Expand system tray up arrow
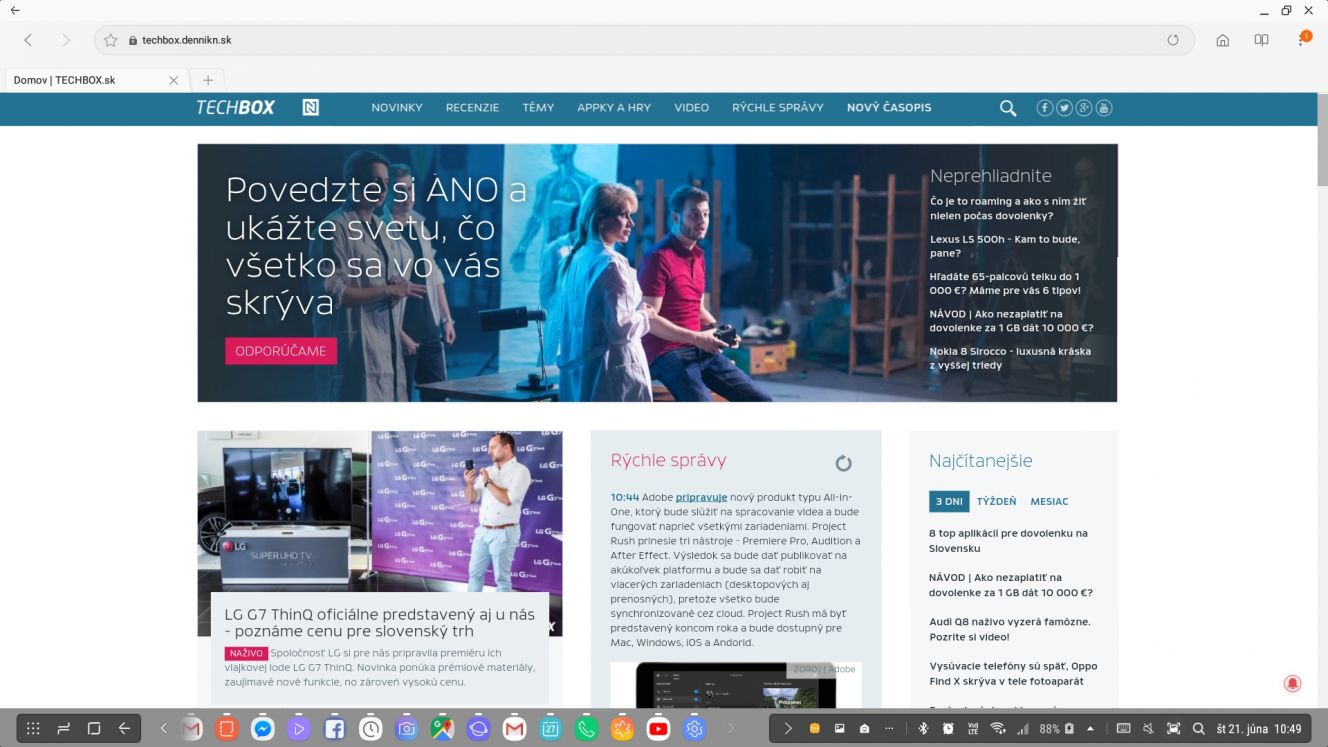 (1090, 729)
